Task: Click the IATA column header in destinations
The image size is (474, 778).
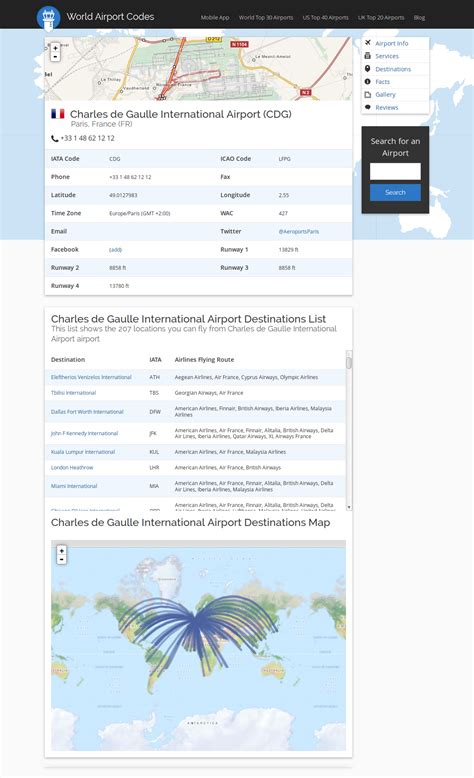Action: tap(155, 360)
